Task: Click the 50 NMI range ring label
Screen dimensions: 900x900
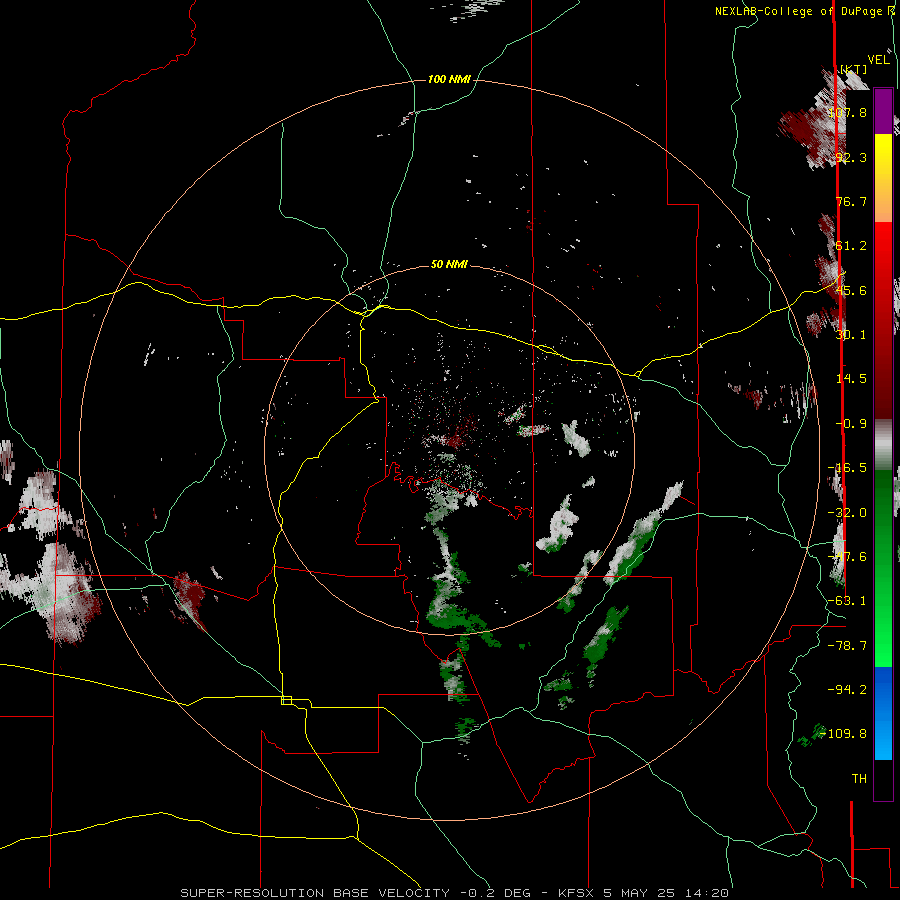Action: (x=449, y=264)
